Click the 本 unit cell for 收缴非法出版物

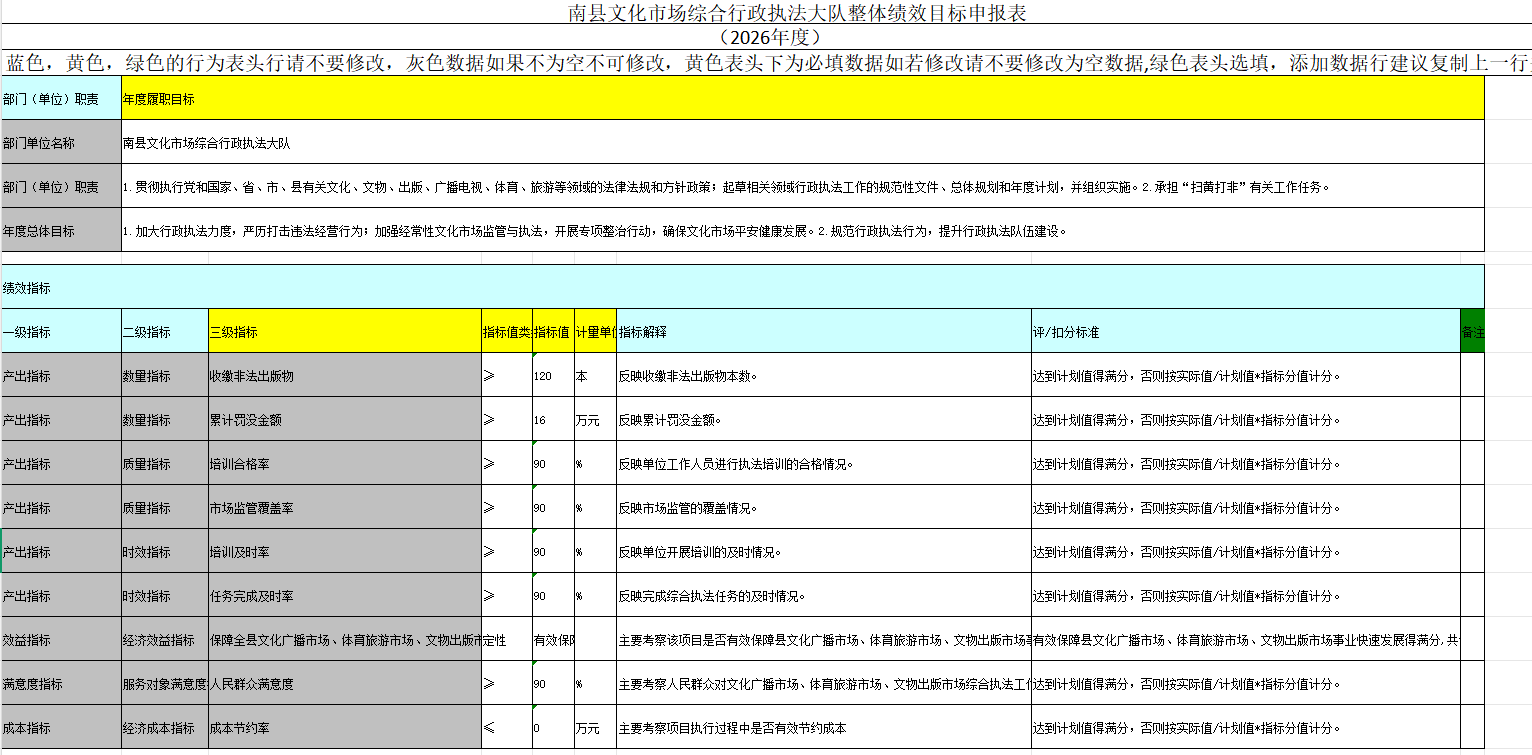coord(594,376)
